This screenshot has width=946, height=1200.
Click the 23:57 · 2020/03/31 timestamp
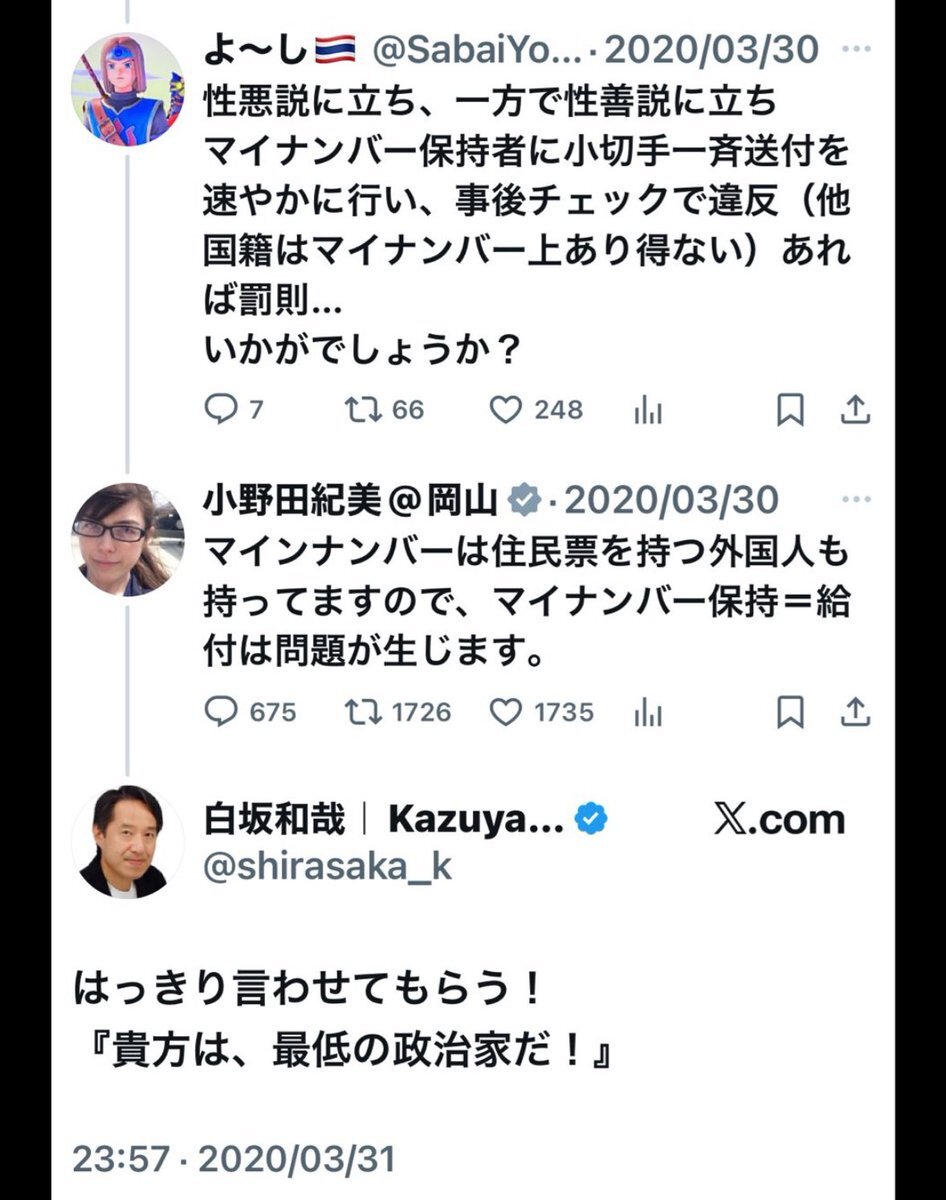[x=233, y=1159]
